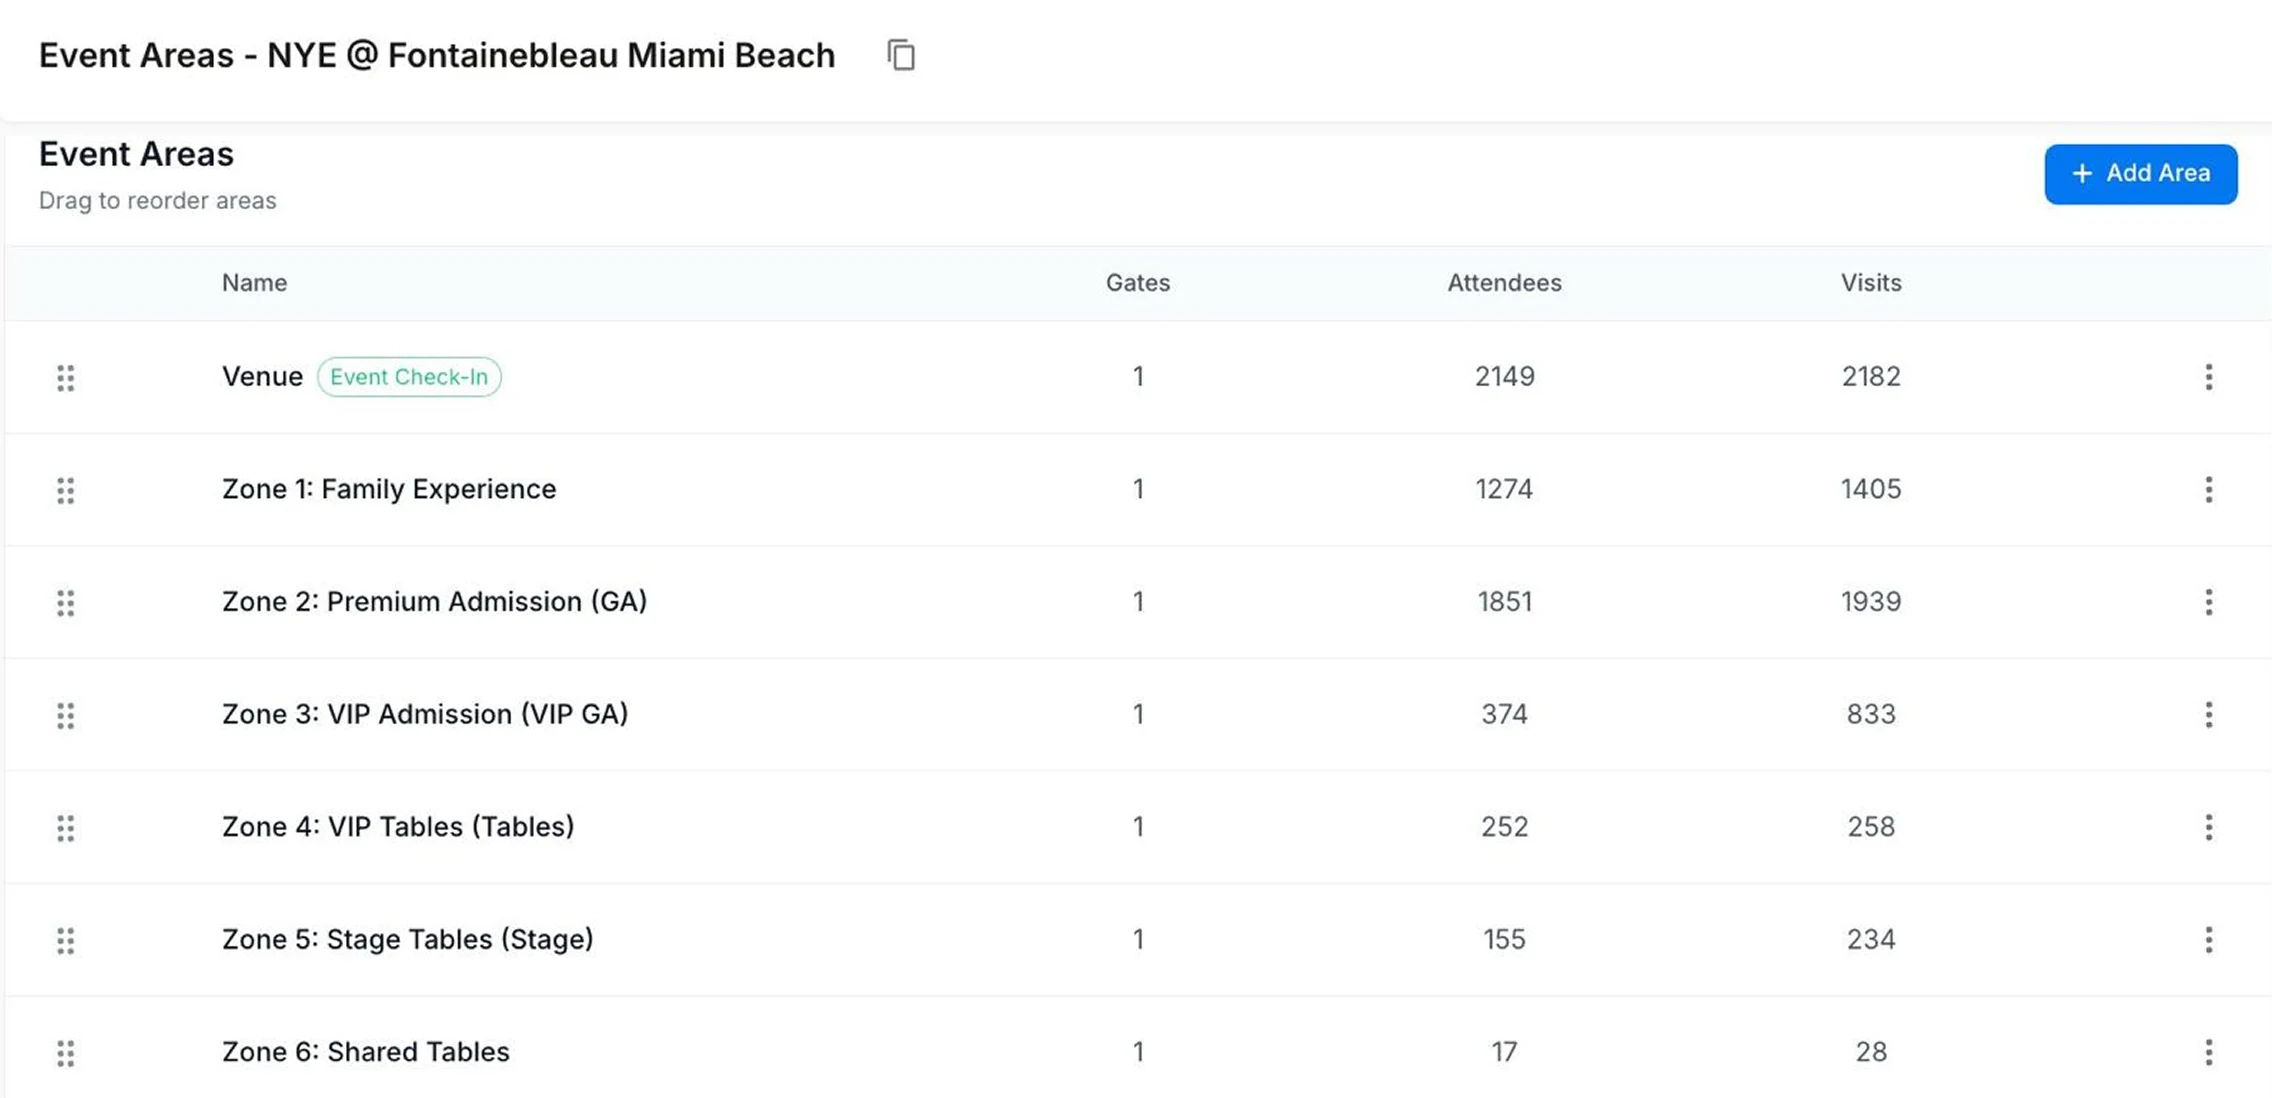Select drag handle for Zone 1 Family Experience

[65, 490]
